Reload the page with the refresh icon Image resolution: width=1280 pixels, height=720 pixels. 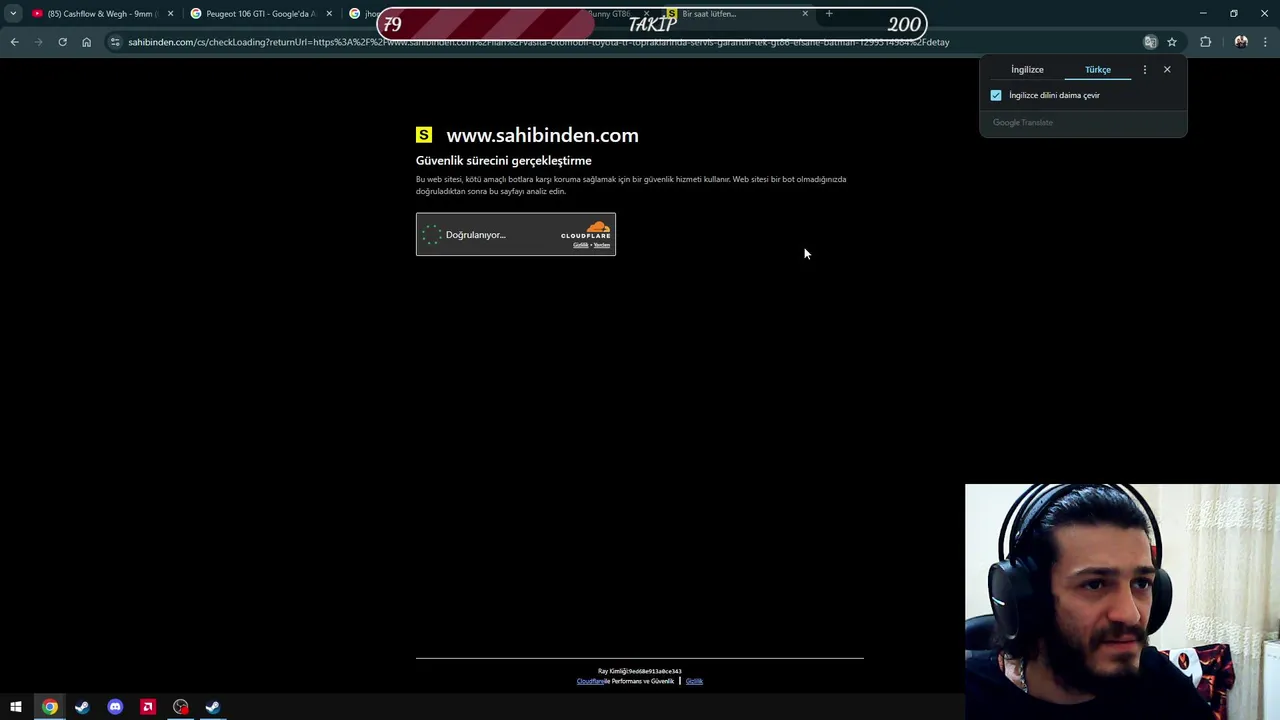pos(62,42)
